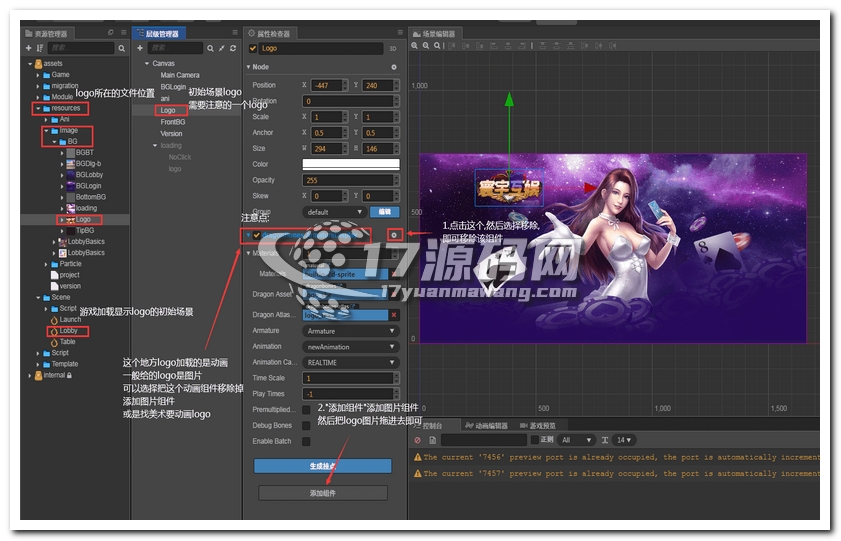The image size is (841, 541).
Task: Switch to the 动画编辑器 tab
Action: pyautogui.click(x=486, y=426)
